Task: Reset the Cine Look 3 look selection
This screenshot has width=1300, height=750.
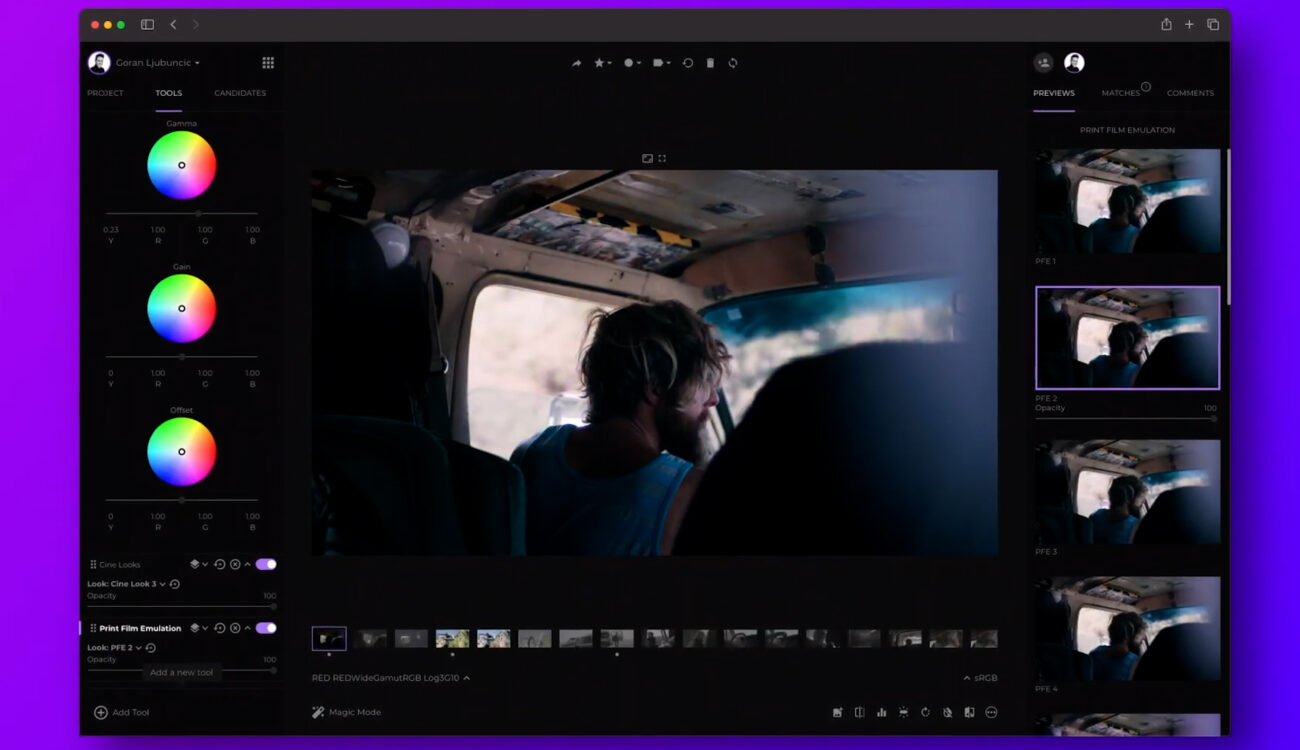Action: tap(175, 584)
